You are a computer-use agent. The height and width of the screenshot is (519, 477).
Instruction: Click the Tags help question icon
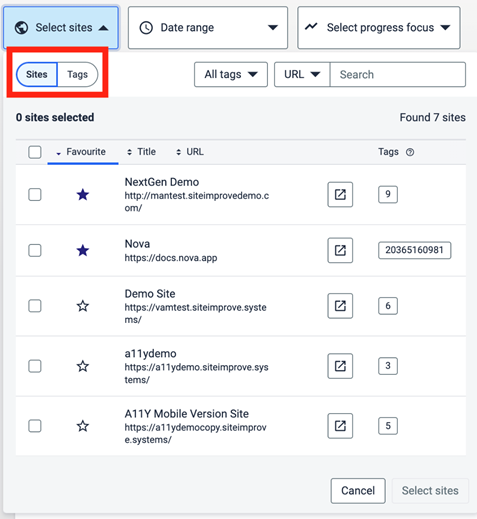(x=410, y=152)
